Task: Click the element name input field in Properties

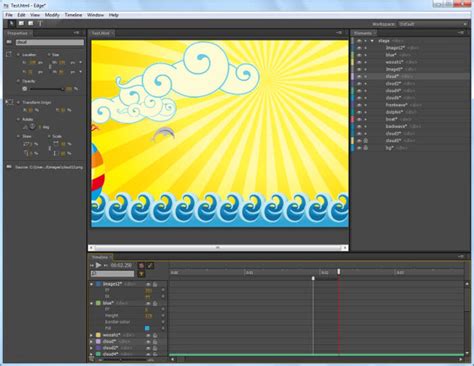Action: click(50, 42)
